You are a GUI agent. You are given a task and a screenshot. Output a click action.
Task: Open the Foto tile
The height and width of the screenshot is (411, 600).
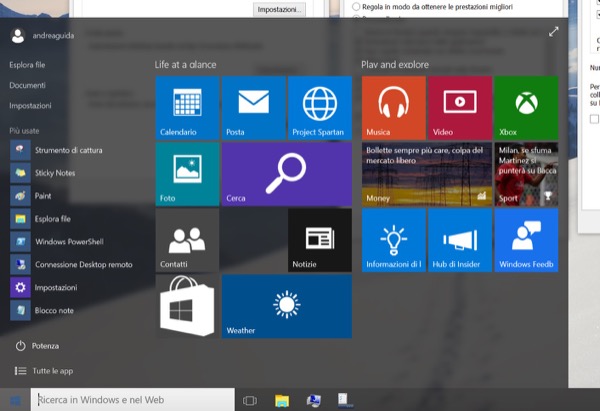(188, 174)
